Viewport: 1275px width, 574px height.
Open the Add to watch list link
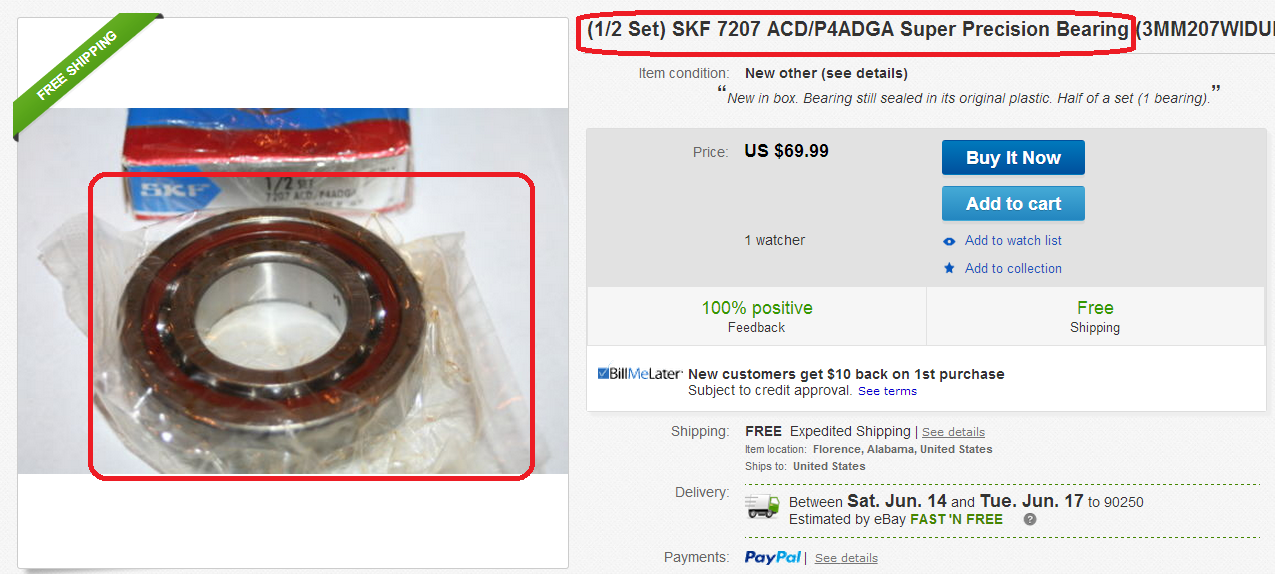pos(1013,241)
